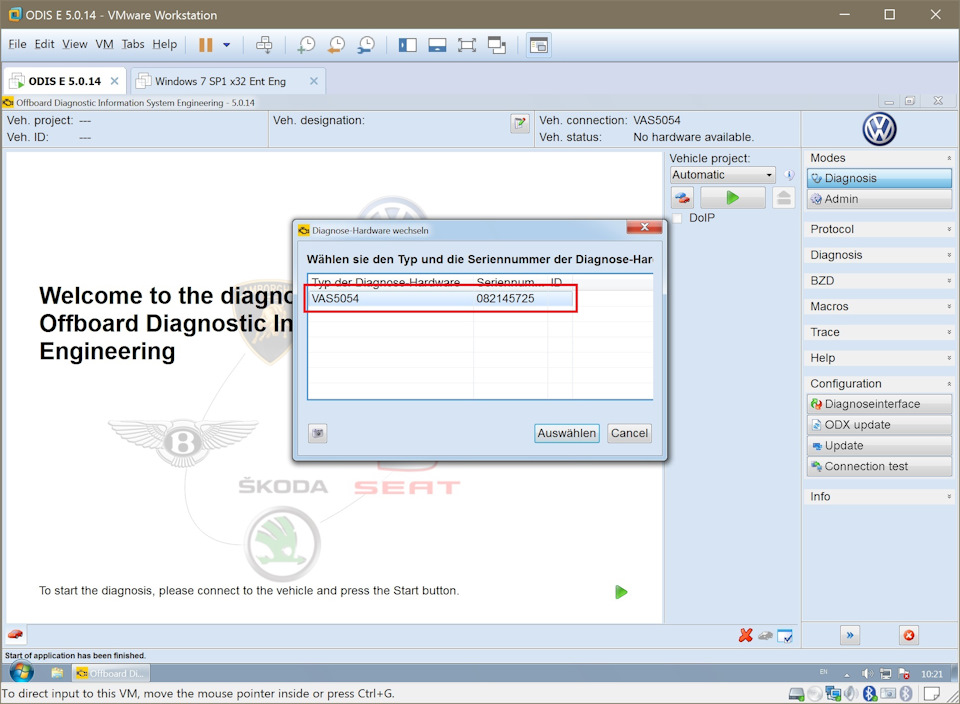The image size is (960, 704).
Task: Select the VAS5054 hardware row
Action: (441, 299)
